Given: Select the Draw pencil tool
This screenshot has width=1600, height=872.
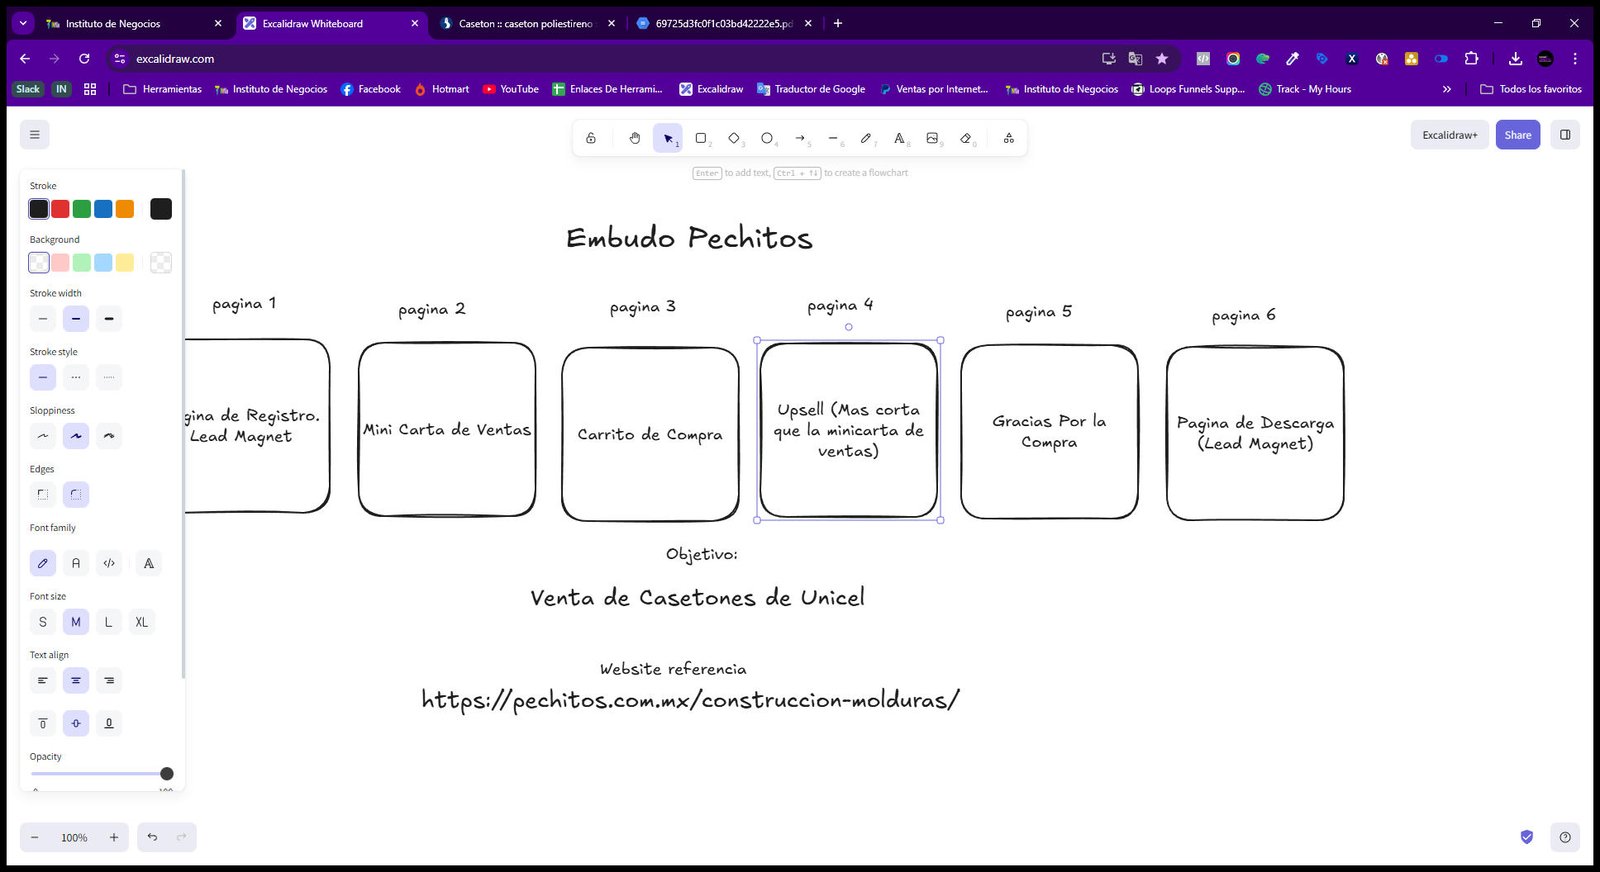Looking at the screenshot, I should coord(866,138).
